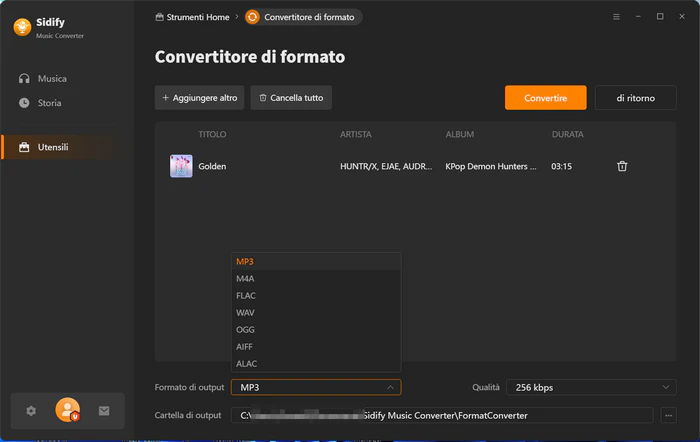Click the trash icon on Cancella tutto
The width and height of the screenshot is (700, 442).
tap(263, 97)
